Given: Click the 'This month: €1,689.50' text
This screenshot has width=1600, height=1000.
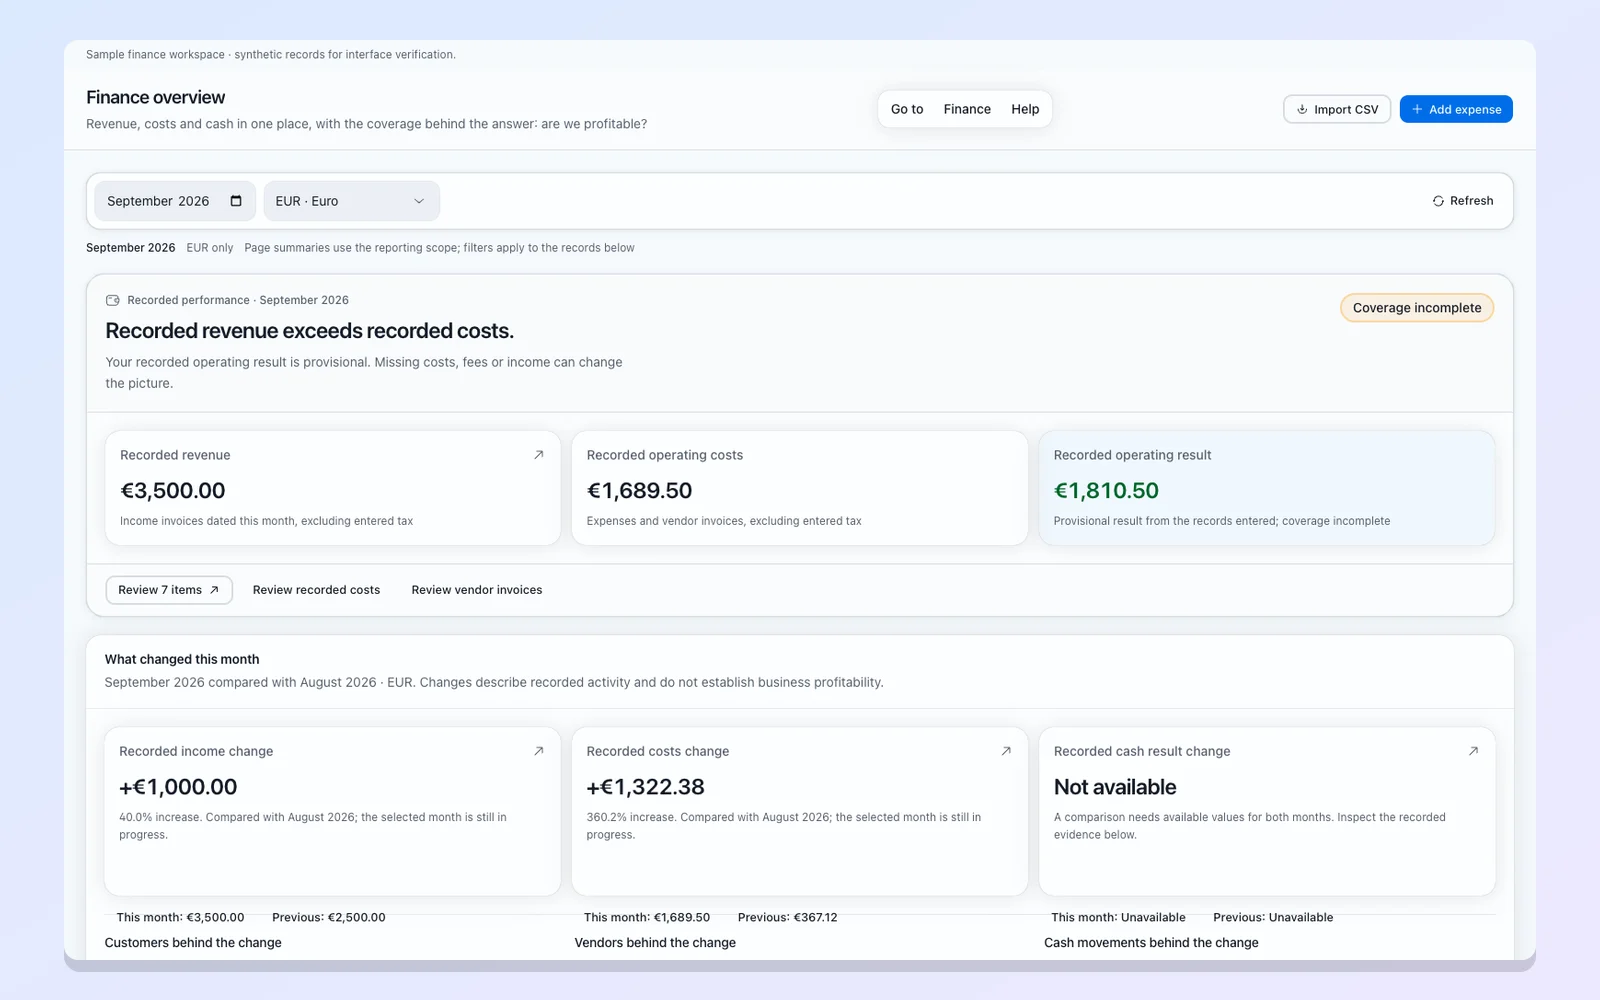Looking at the screenshot, I should [647, 917].
